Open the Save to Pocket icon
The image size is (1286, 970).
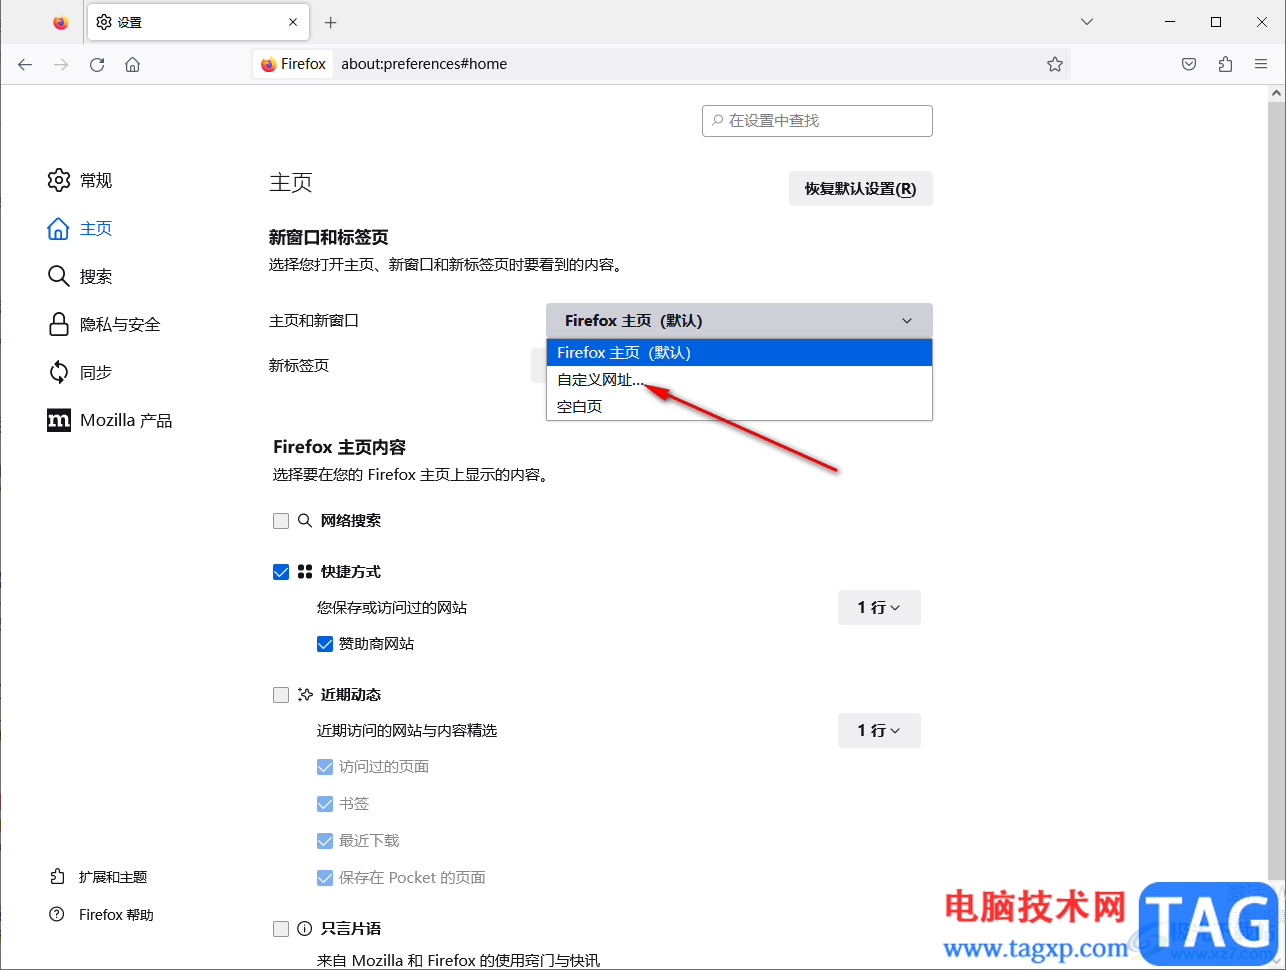pyautogui.click(x=1189, y=64)
